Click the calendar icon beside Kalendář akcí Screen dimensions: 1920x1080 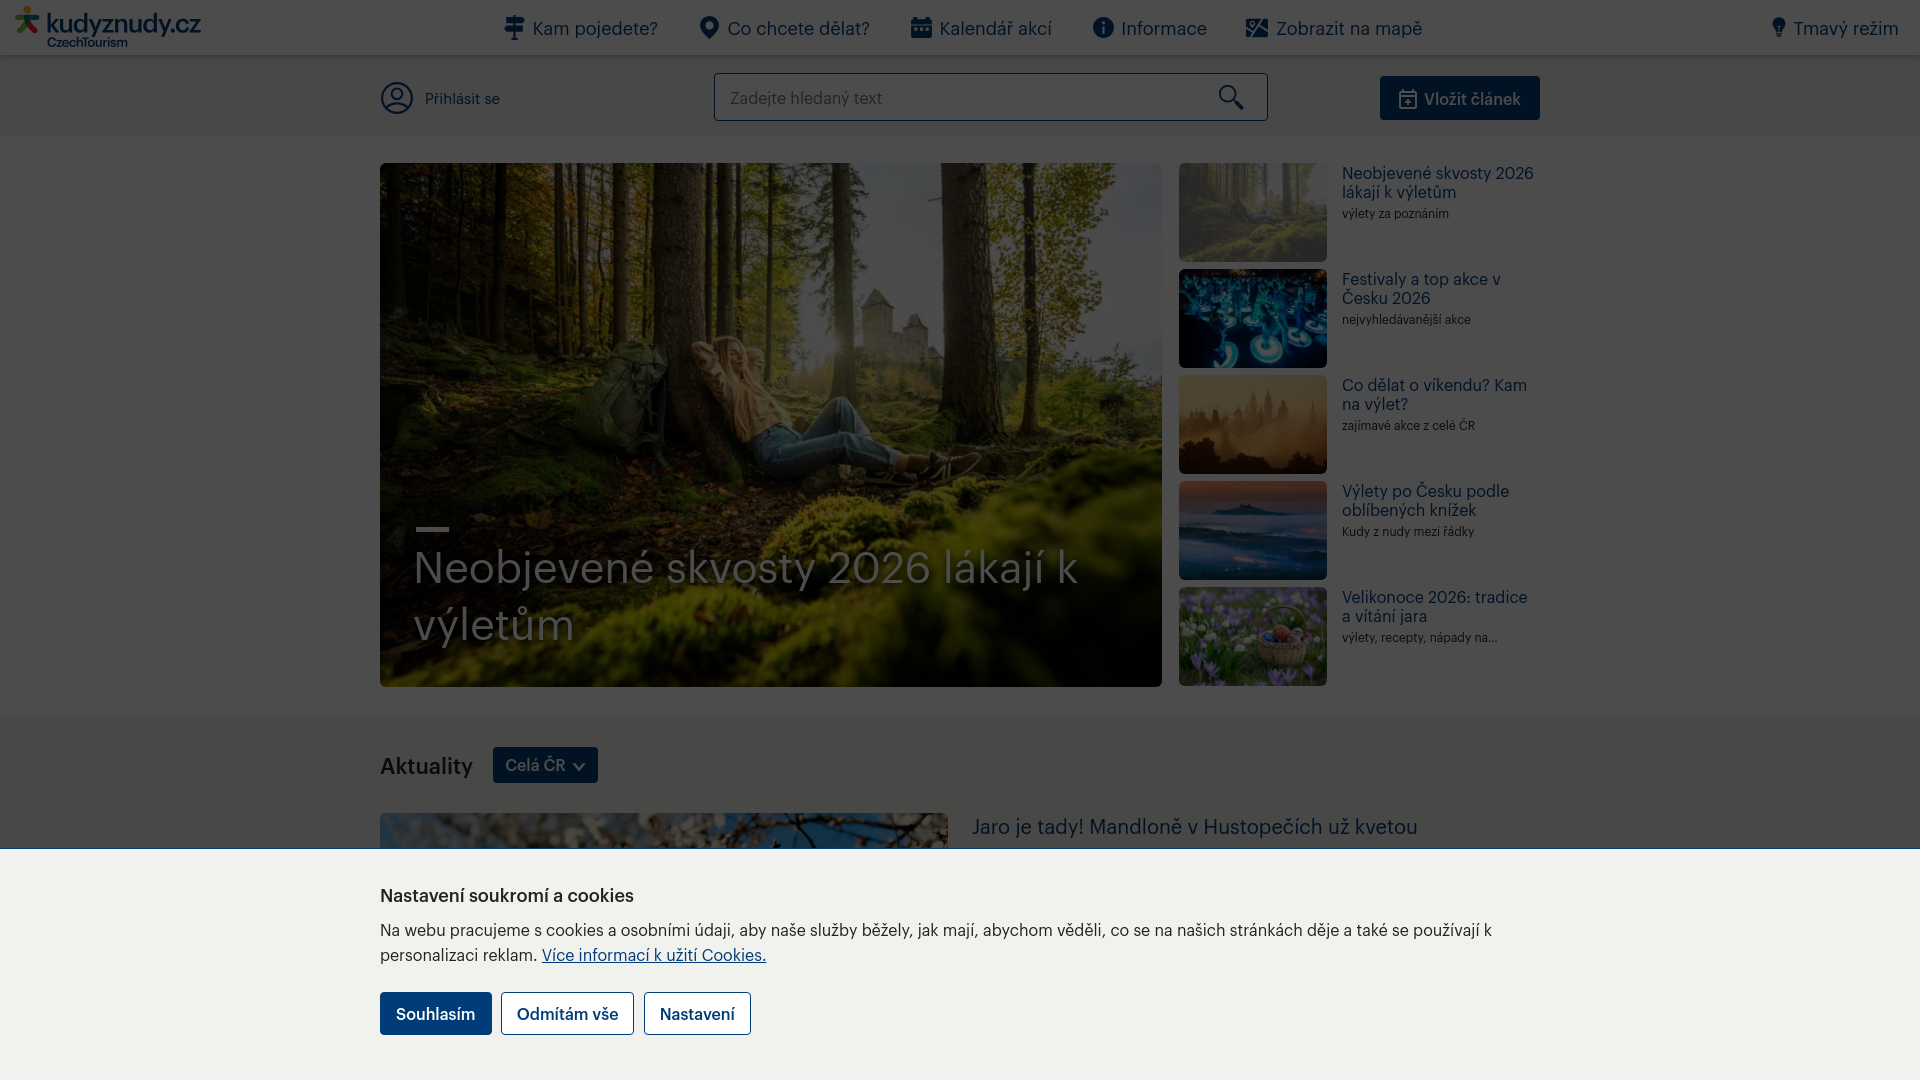(x=921, y=28)
